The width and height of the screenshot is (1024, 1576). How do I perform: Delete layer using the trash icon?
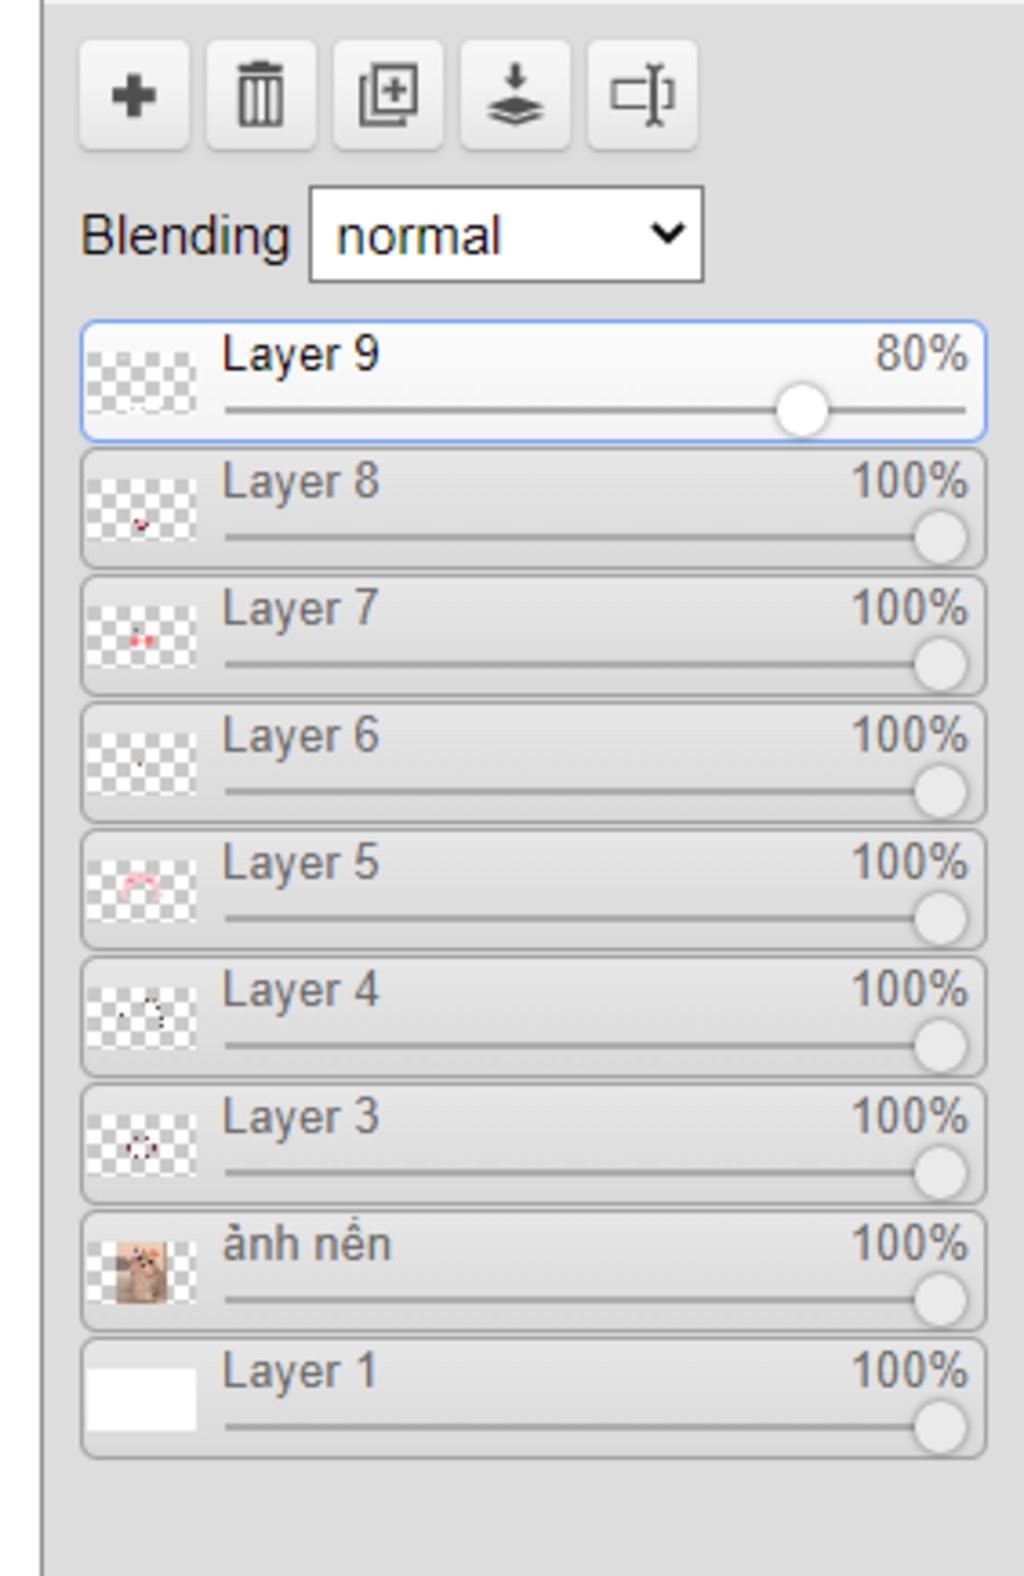click(261, 96)
